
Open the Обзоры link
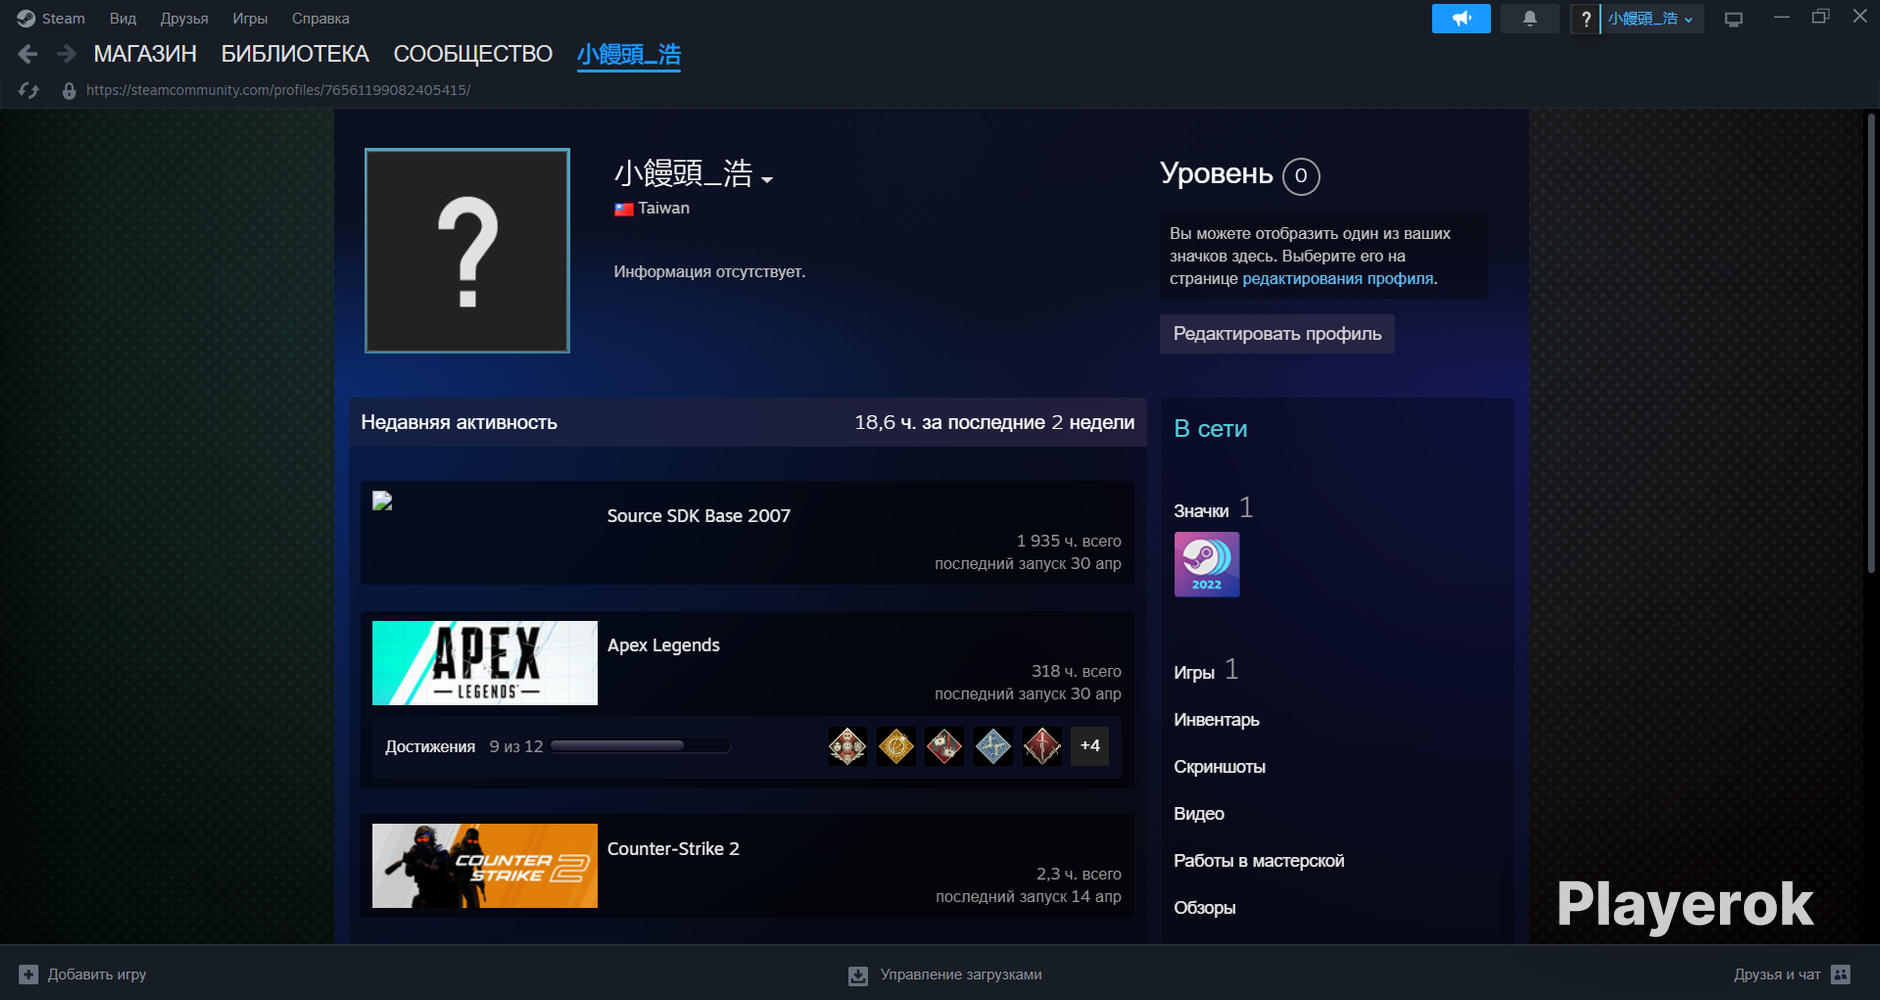point(1205,908)
